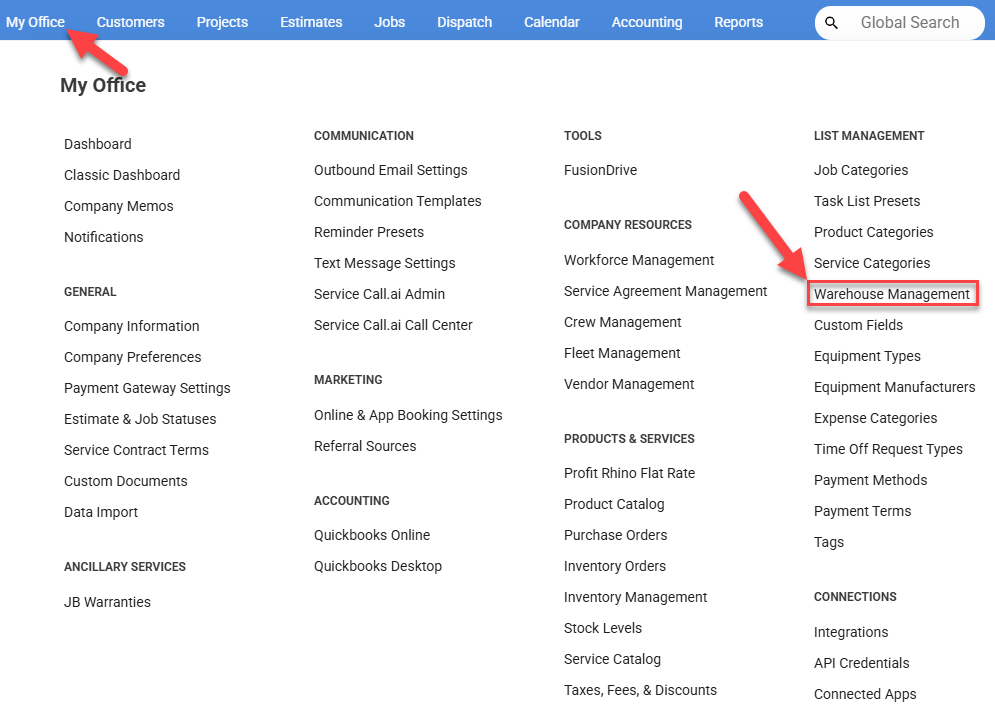Open Vendor Management
Screen dimensions: 995x710
point(629,385)
